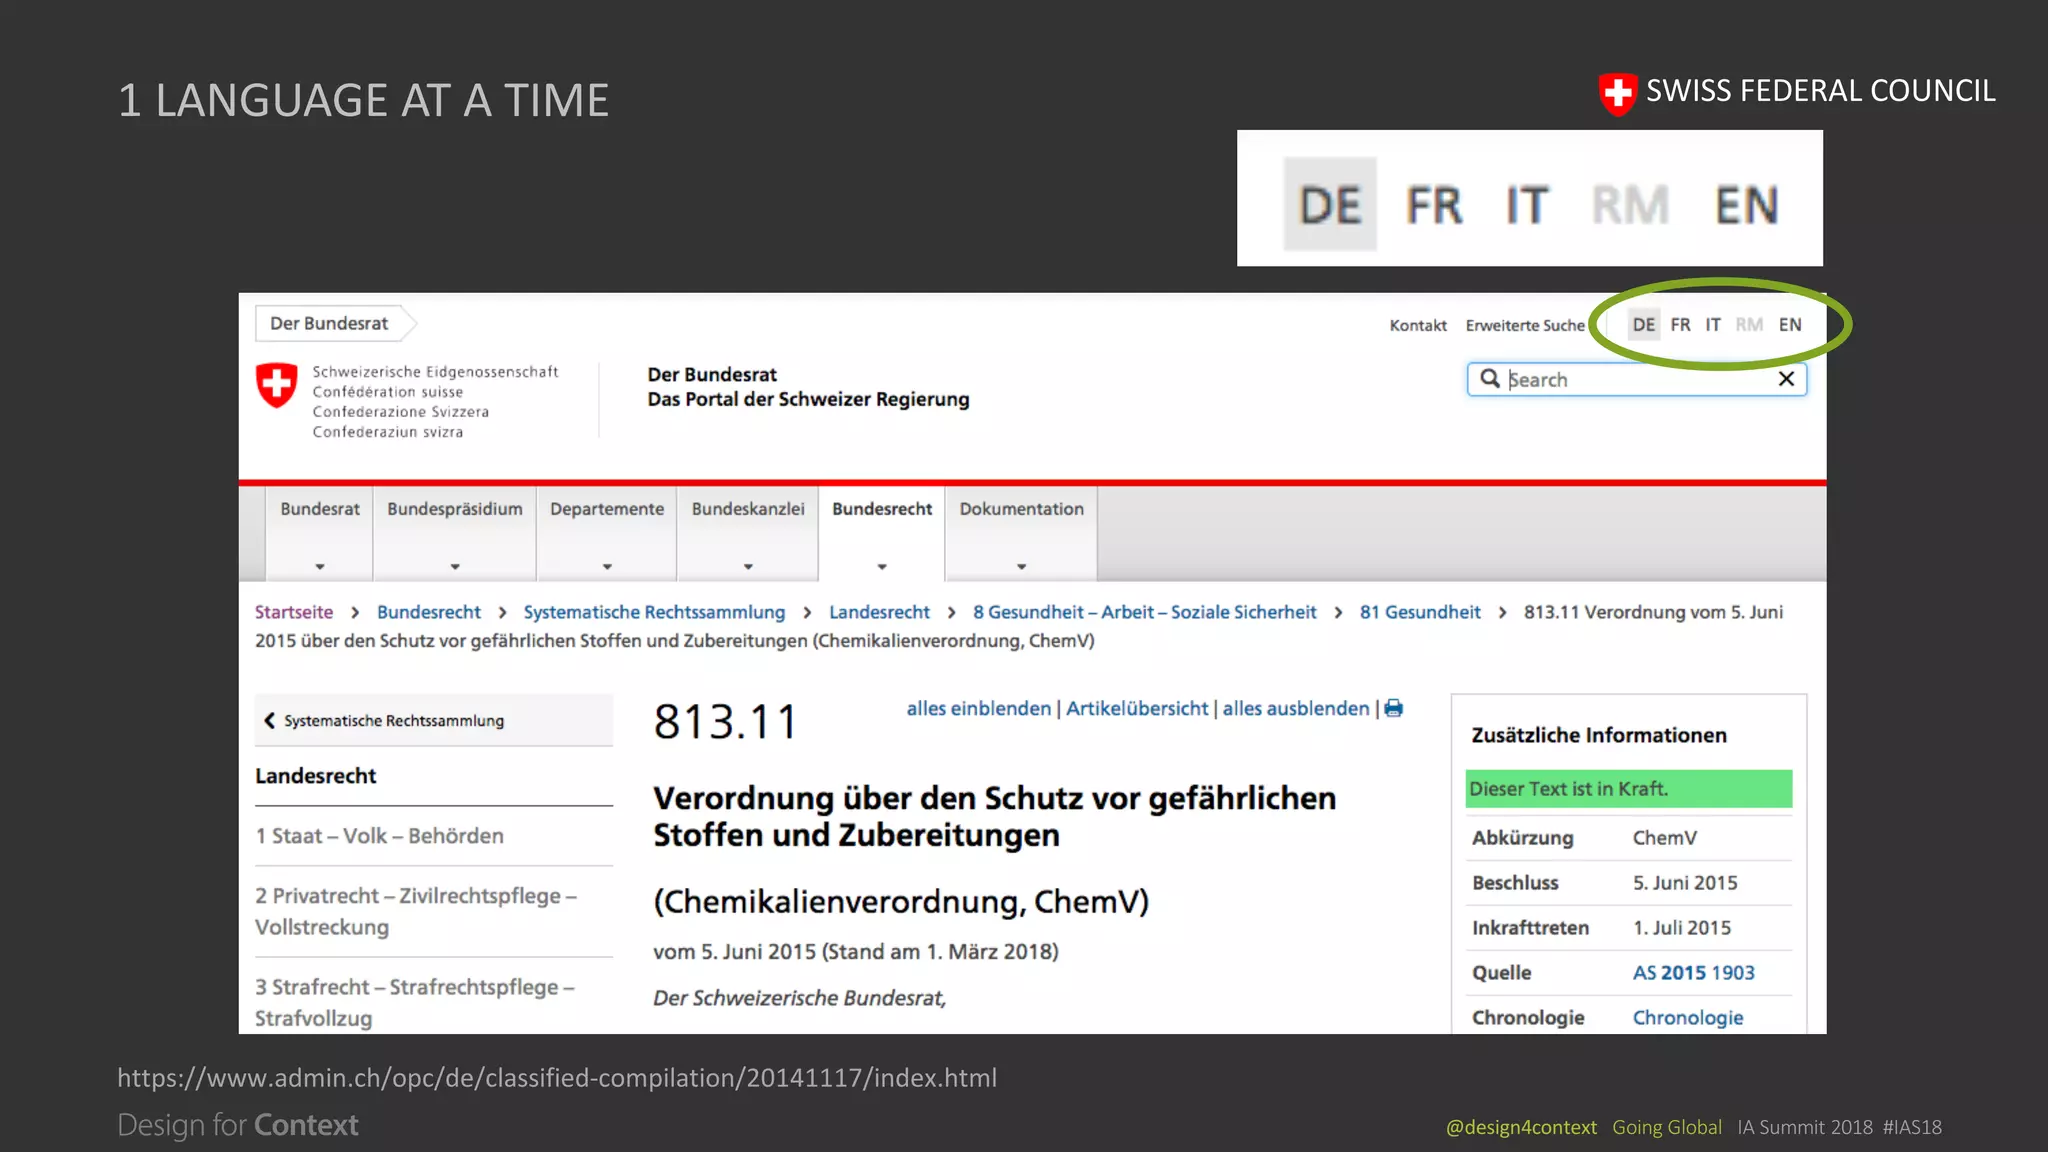This screenshot has width=2048, height=1152.
Task: Switch site language to EN
Action: point(1790,324)
